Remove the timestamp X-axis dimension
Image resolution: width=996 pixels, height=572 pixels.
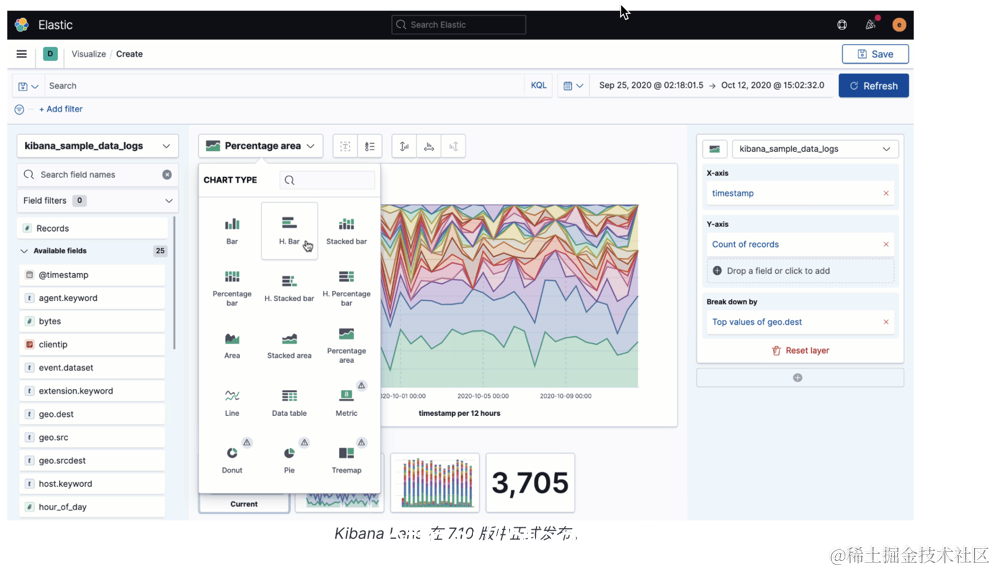tap(886, 193)
